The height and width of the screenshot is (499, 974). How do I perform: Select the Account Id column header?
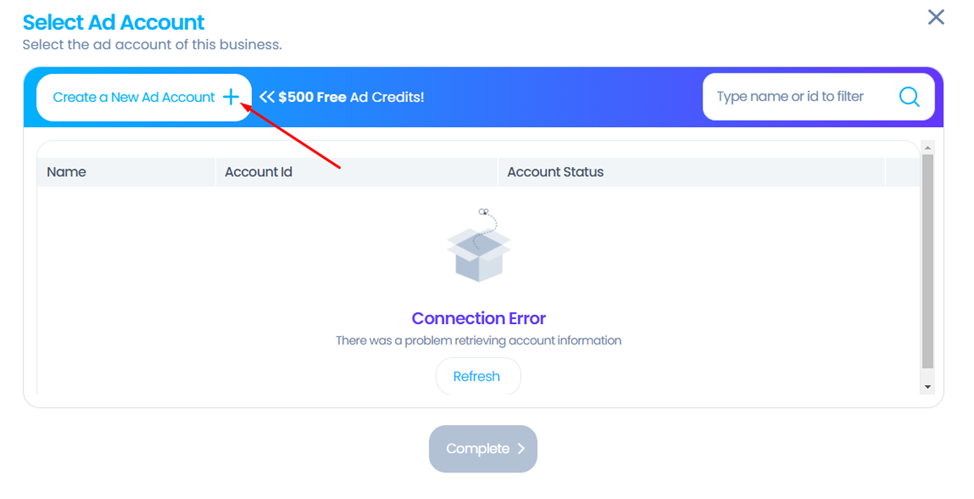pos(258,172)
